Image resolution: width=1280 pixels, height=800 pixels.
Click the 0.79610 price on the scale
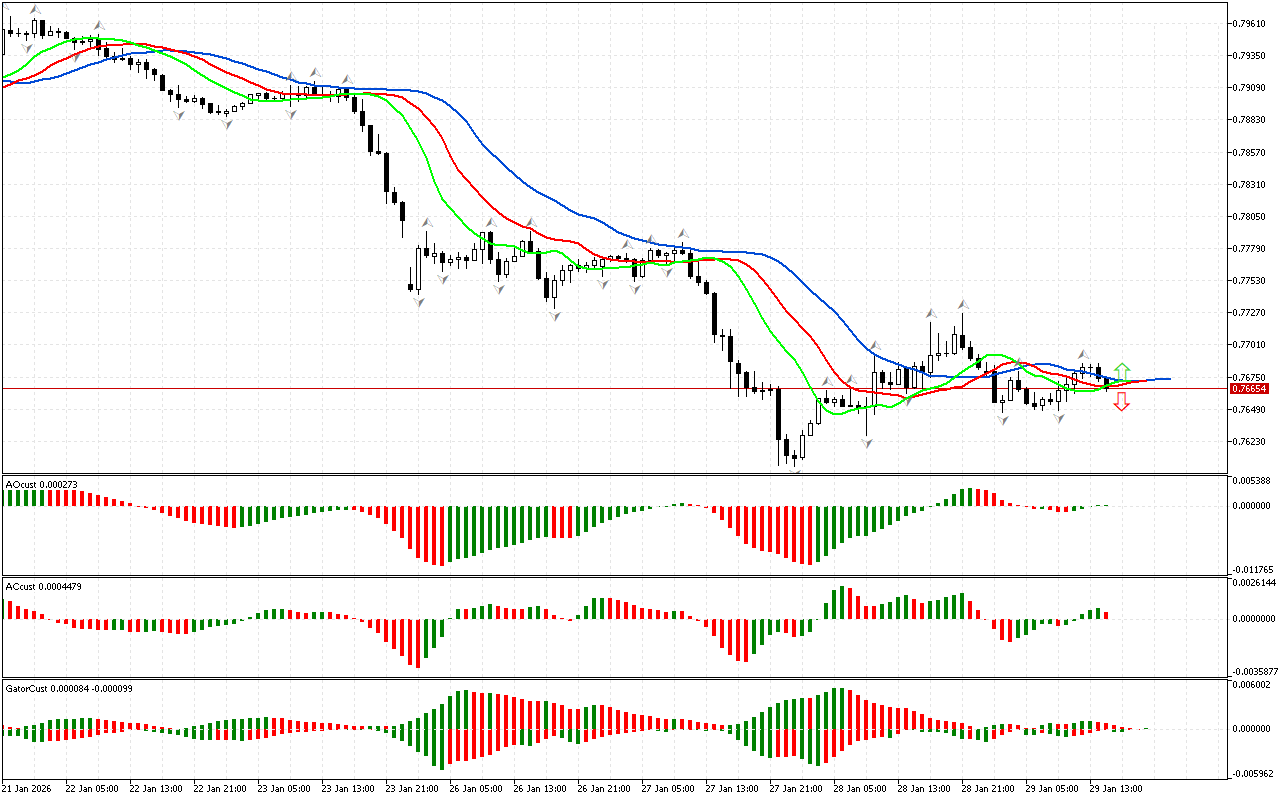[x=1250, y=23]
